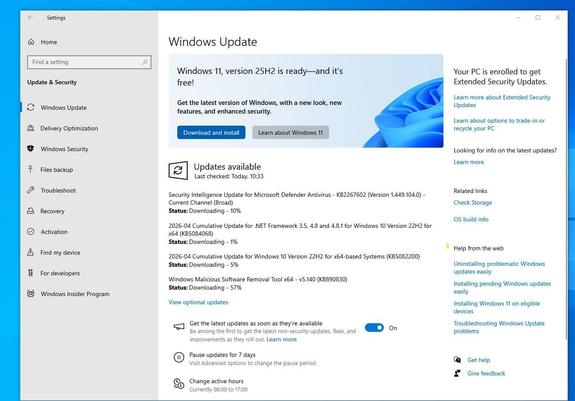Image resolution: width=575 pixels, height=401 pixels.
Task: Click Malicious Software Removal Tool KB890830 entry
Action: 258,279
